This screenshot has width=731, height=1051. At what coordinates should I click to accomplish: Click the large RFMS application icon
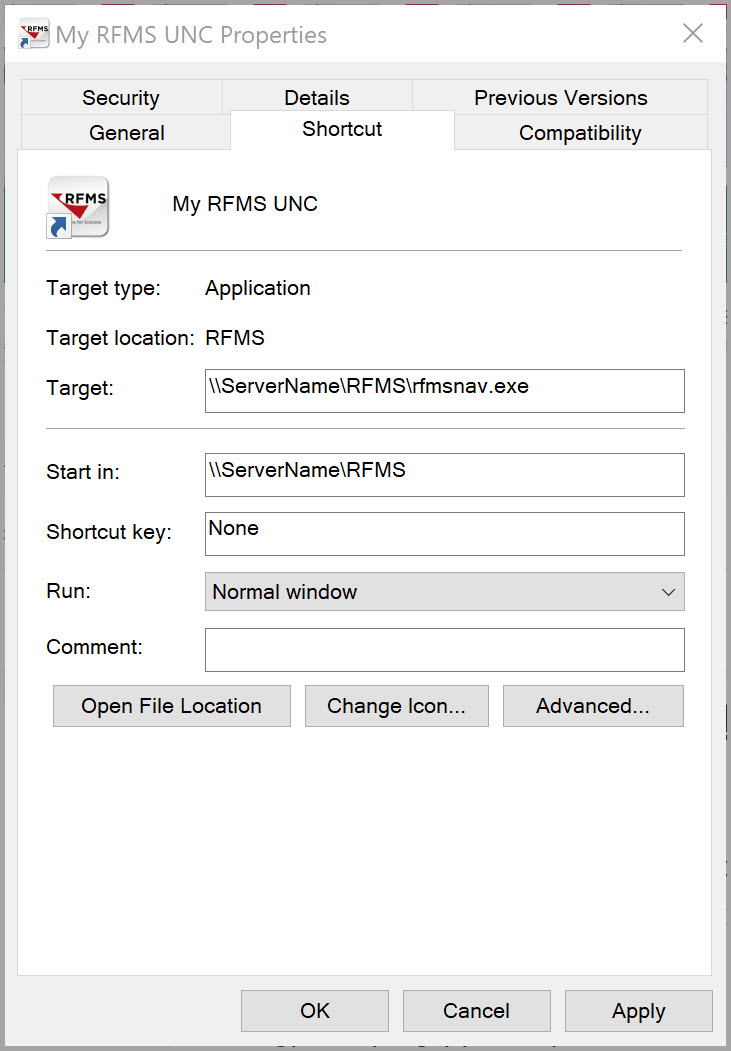click(78, 206)
